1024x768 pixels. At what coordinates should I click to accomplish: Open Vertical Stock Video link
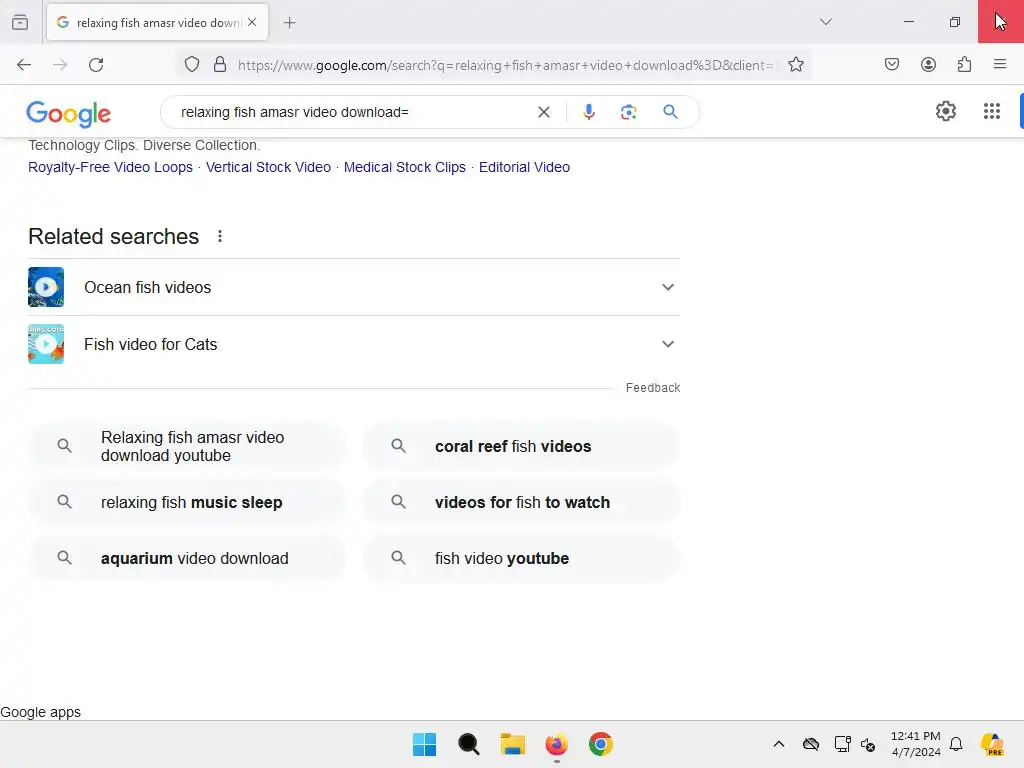point(268,167)
